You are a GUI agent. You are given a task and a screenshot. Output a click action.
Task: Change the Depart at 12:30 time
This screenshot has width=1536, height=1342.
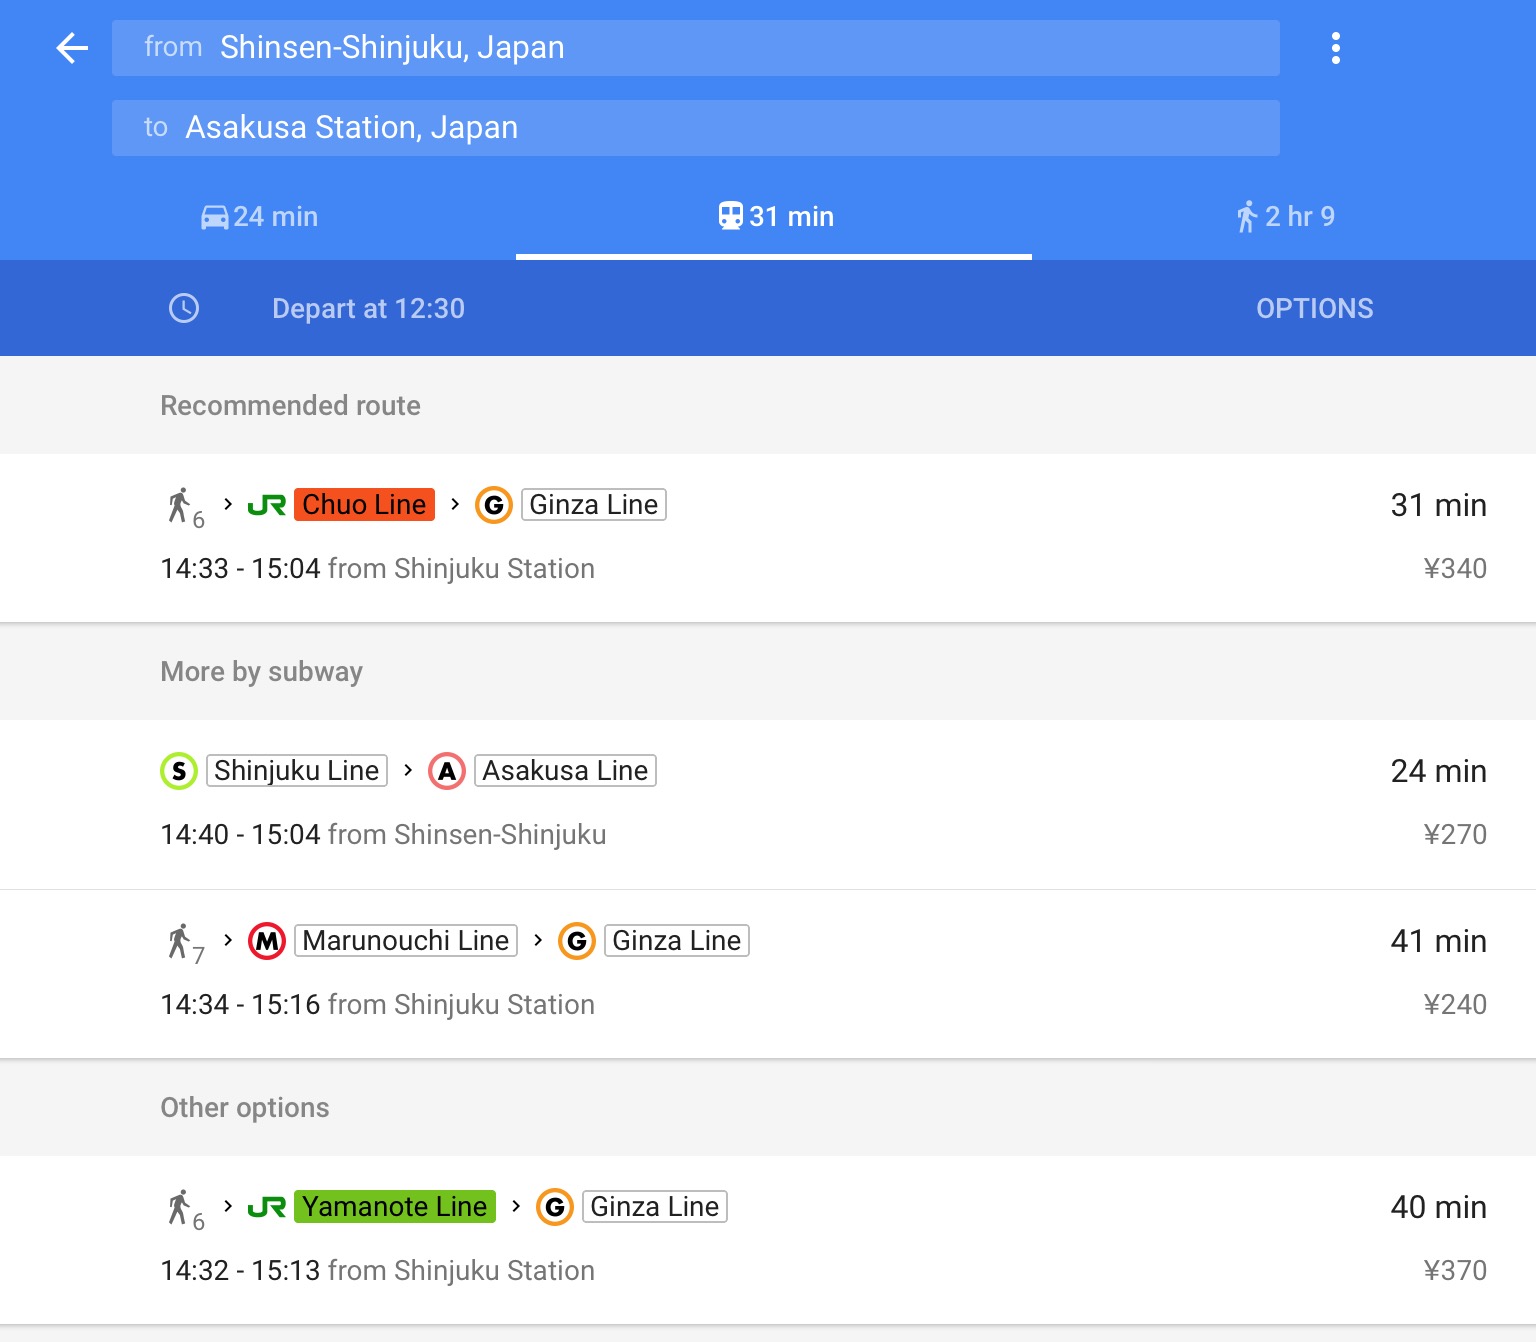click(368, 308)
